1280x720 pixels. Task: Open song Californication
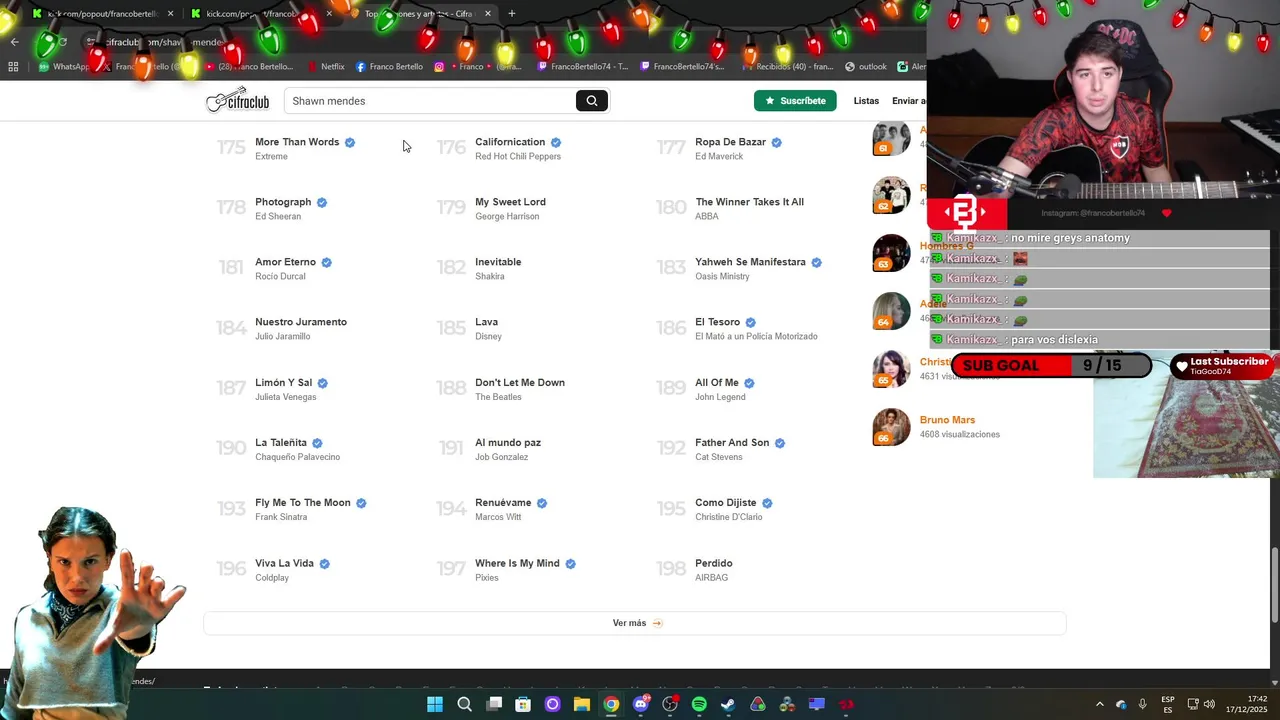[510, 142]
